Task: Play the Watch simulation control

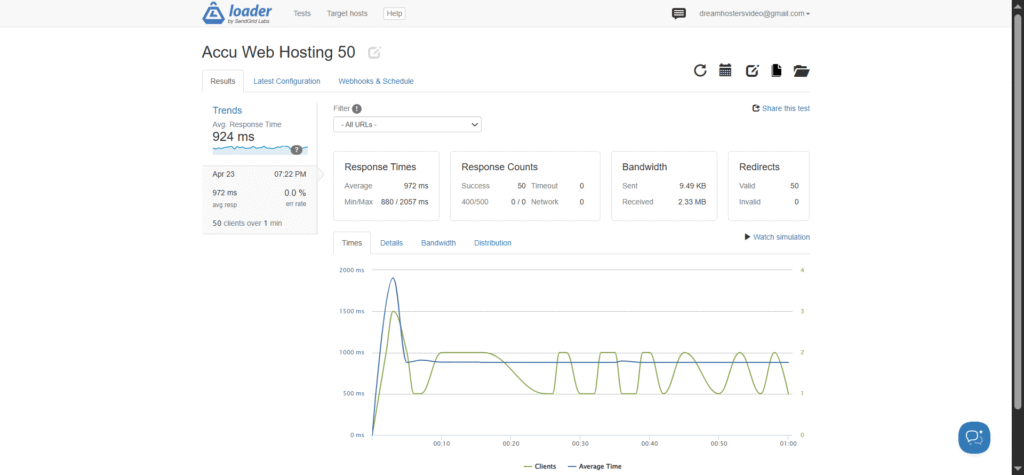Action: pos(777,237)
